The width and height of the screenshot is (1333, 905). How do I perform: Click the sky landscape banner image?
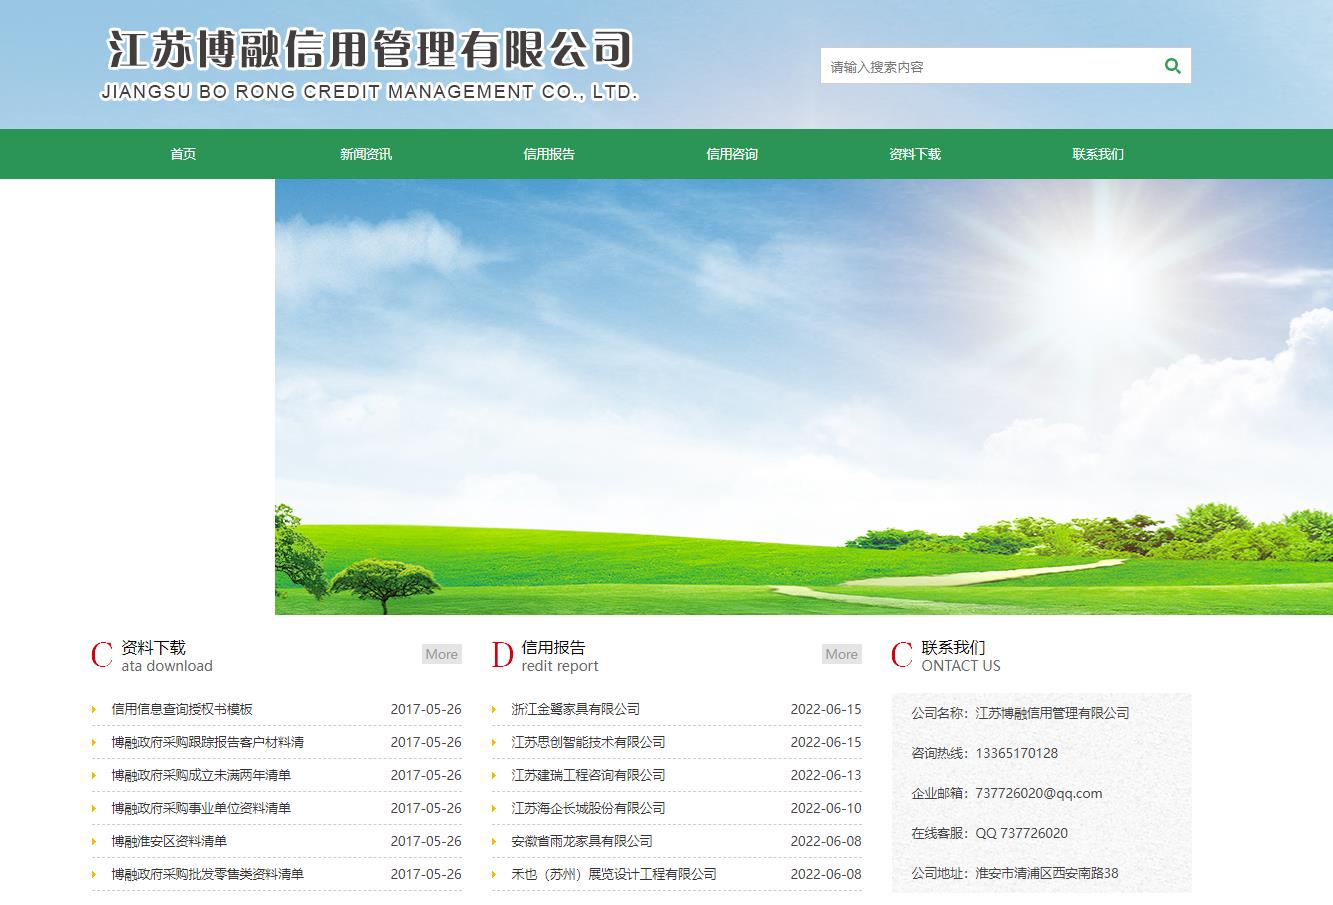point(803,397)
